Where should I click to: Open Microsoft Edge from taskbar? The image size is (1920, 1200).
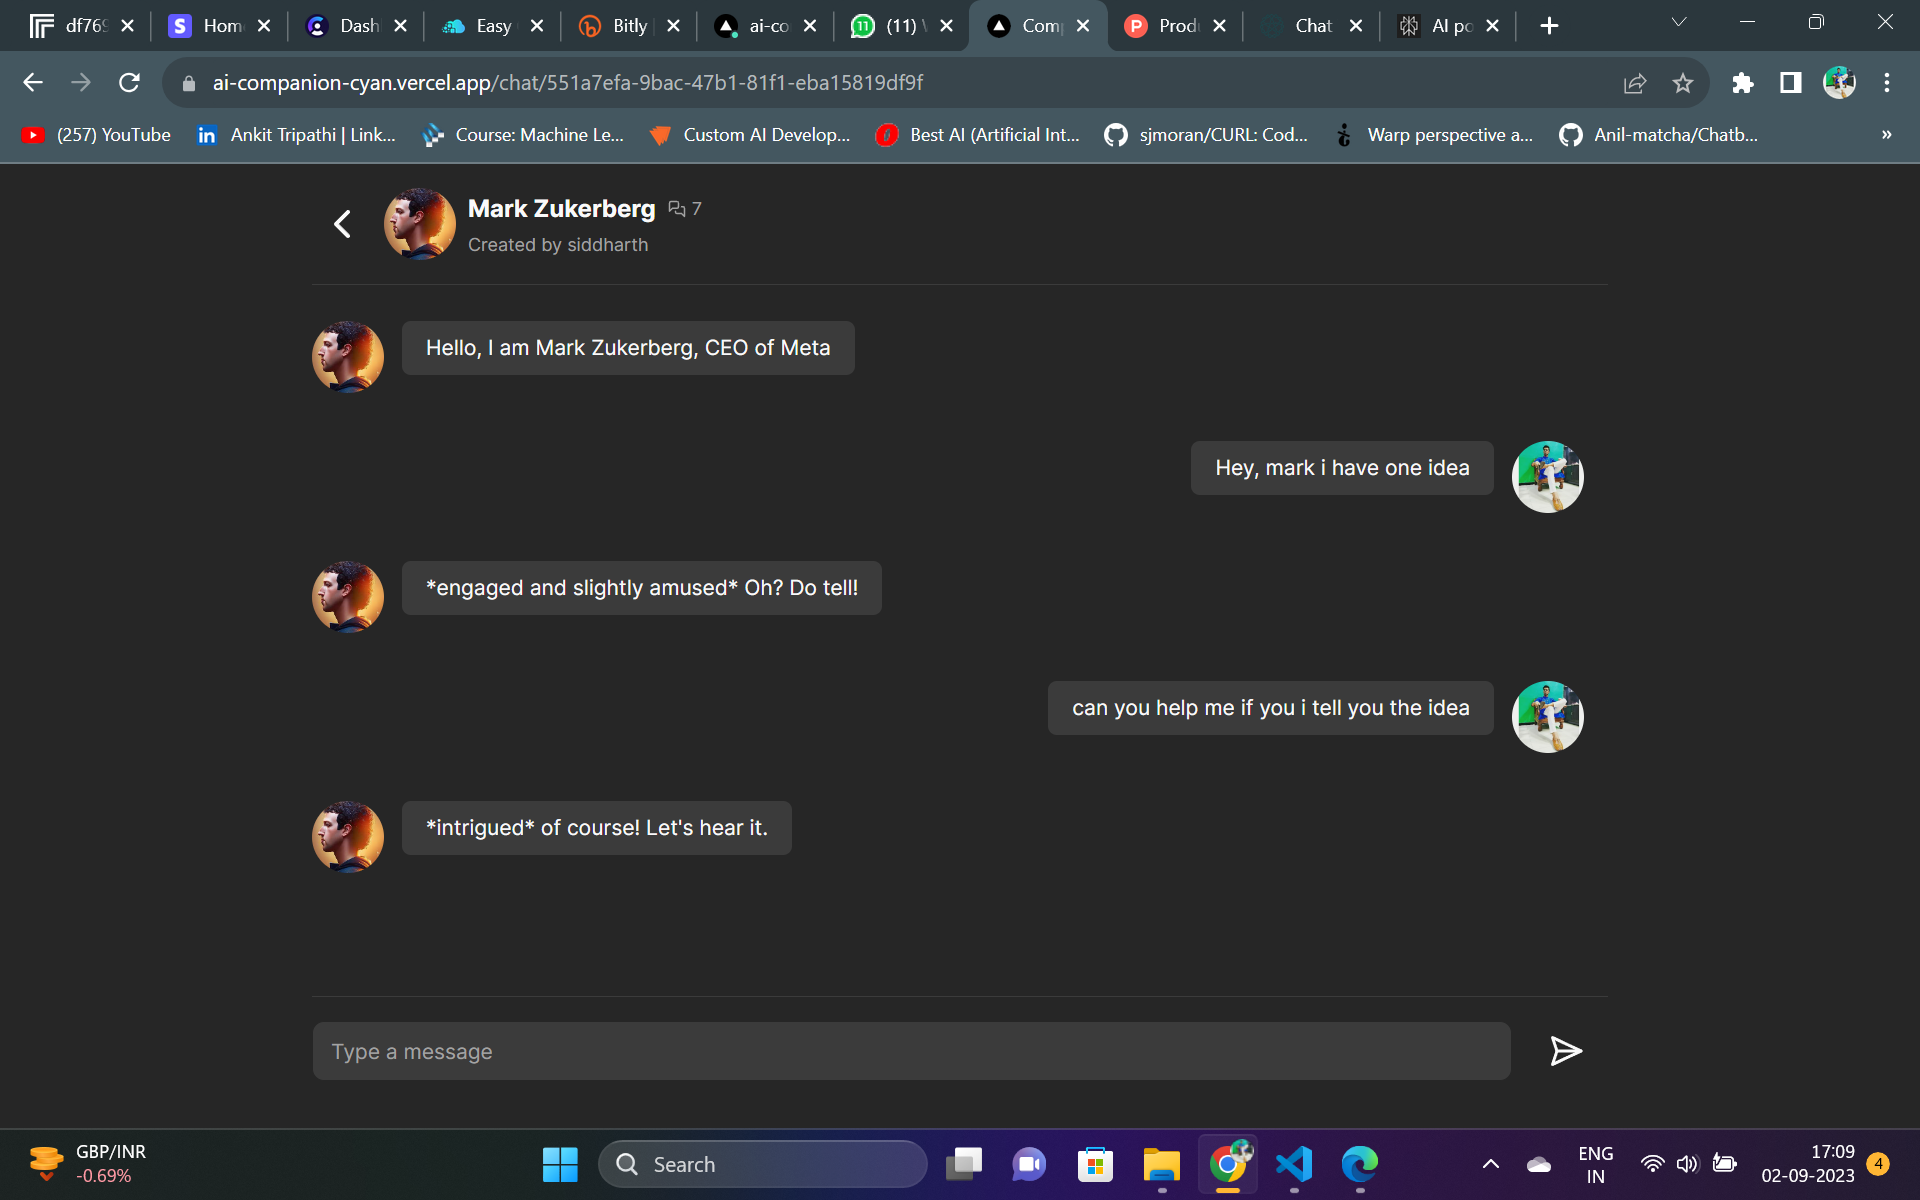click(1360, 1164)
